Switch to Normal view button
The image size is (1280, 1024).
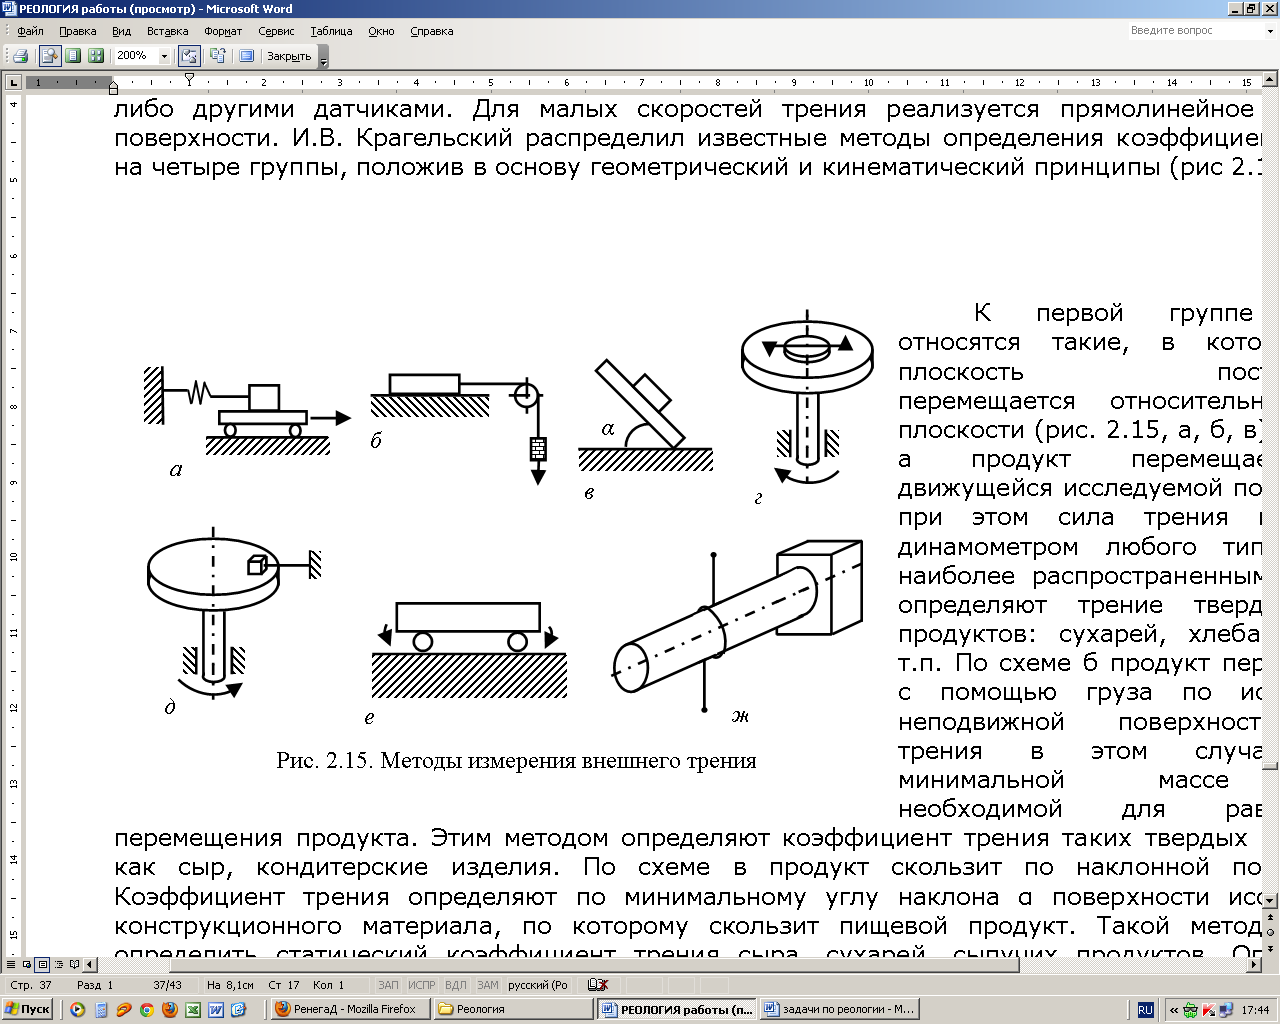click(x=12, y=965)
